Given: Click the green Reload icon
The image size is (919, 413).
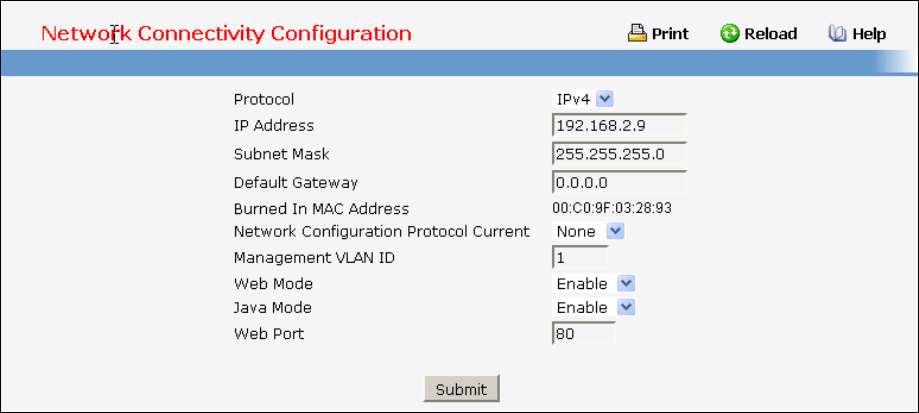Looking at the screenshot, I should pos(729,34).
